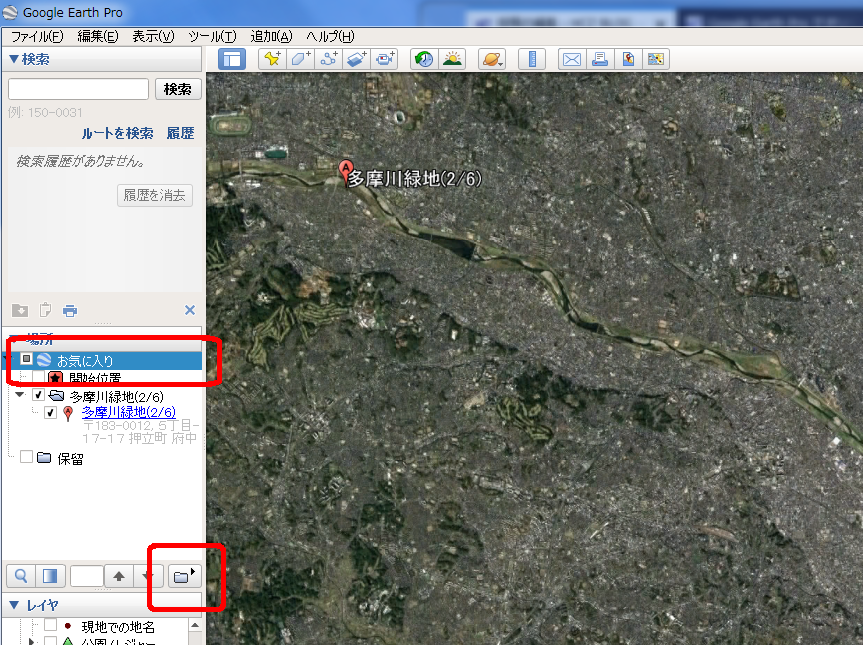Click the Google Earth Pro title icon
This screenshot has width=863, height=645.
click(x=10, y=12)
